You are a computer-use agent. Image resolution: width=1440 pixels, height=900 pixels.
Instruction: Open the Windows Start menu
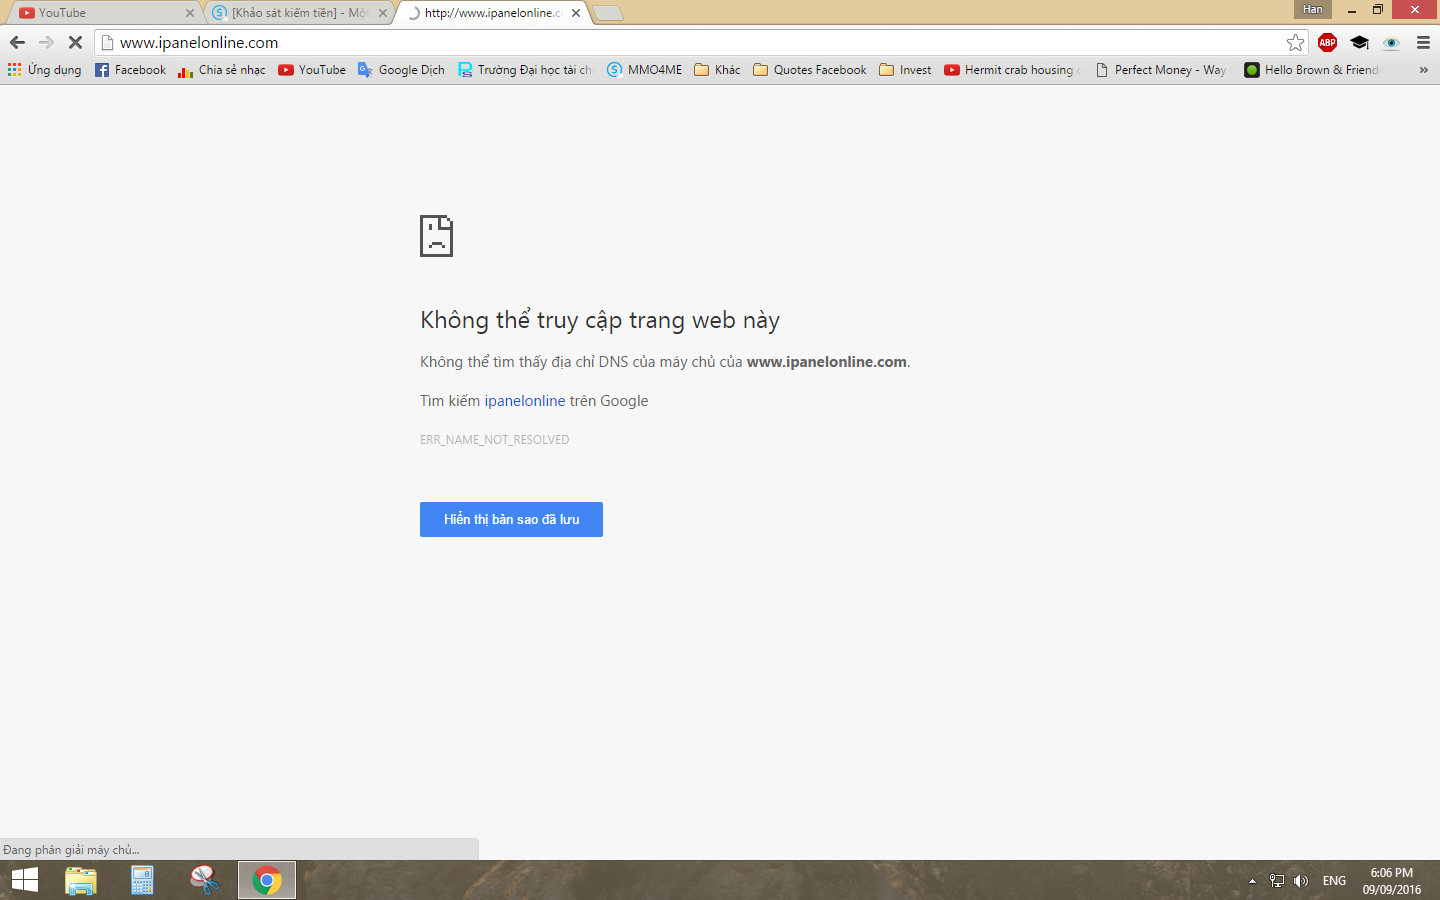pos(25,880)
